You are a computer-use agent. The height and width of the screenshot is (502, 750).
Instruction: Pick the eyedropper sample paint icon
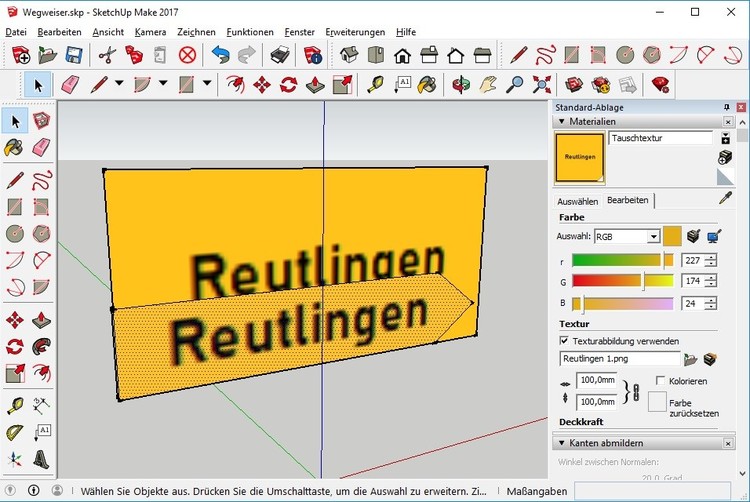click(725, 198)
